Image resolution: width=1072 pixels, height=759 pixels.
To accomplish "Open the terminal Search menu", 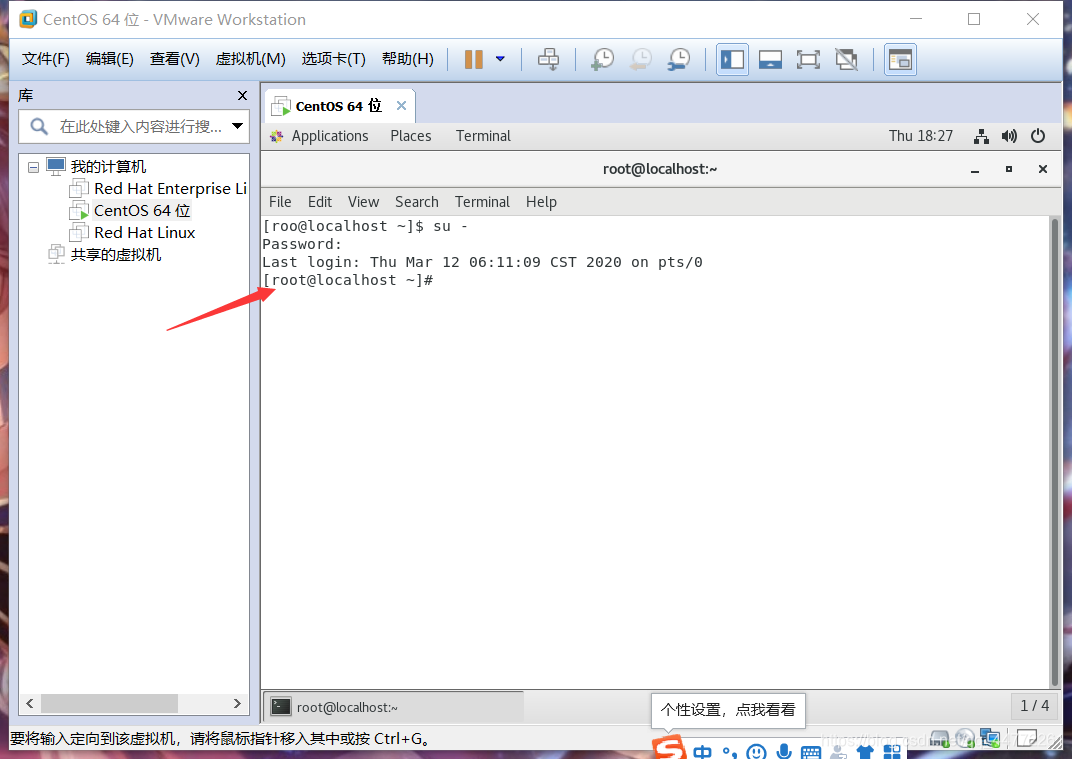I will coord(416,202).
